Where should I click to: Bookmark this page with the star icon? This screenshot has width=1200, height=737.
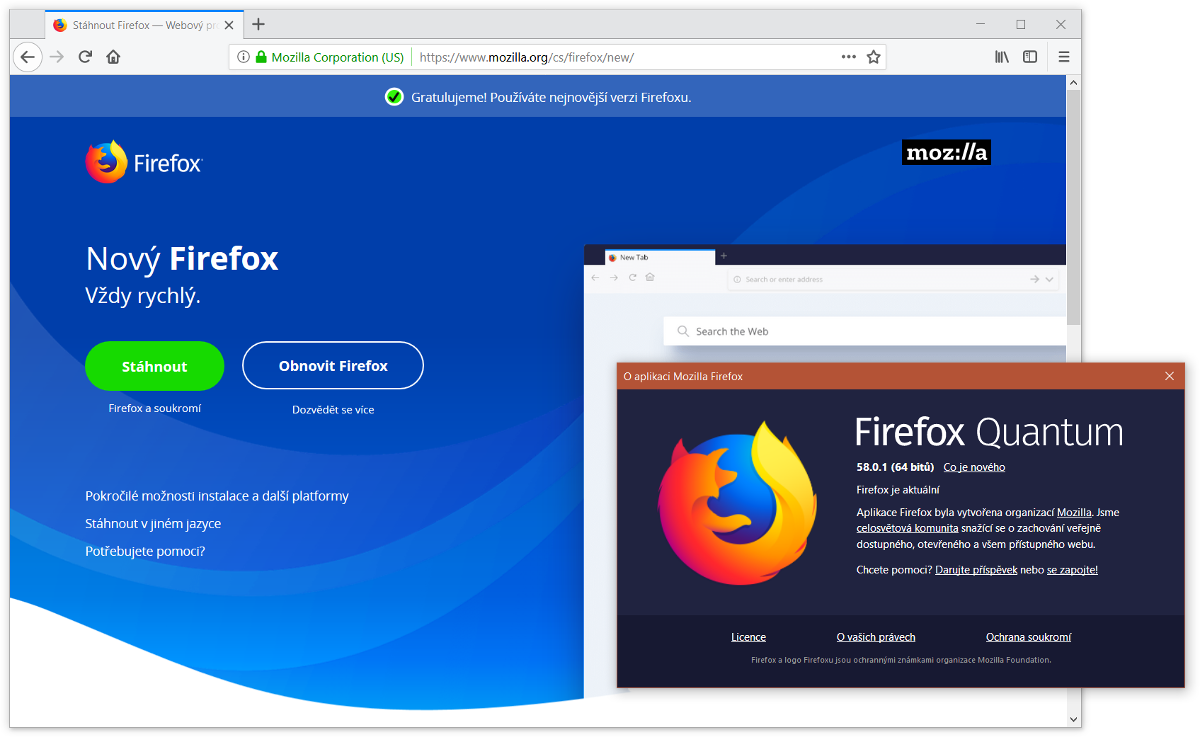pyautogui.click(x=874, y=57)
